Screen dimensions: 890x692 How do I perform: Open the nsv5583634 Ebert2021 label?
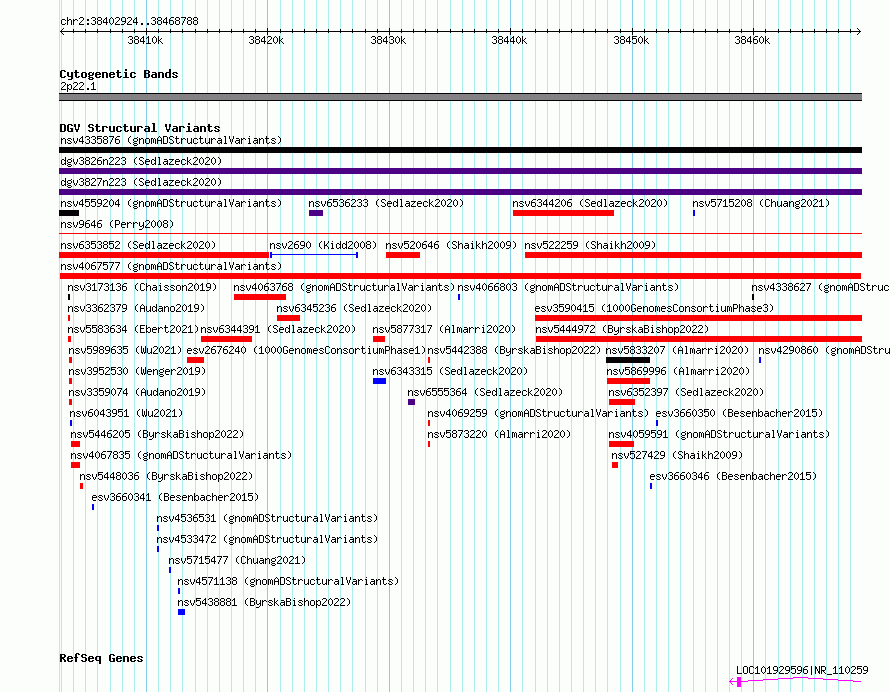pos(133,329)
